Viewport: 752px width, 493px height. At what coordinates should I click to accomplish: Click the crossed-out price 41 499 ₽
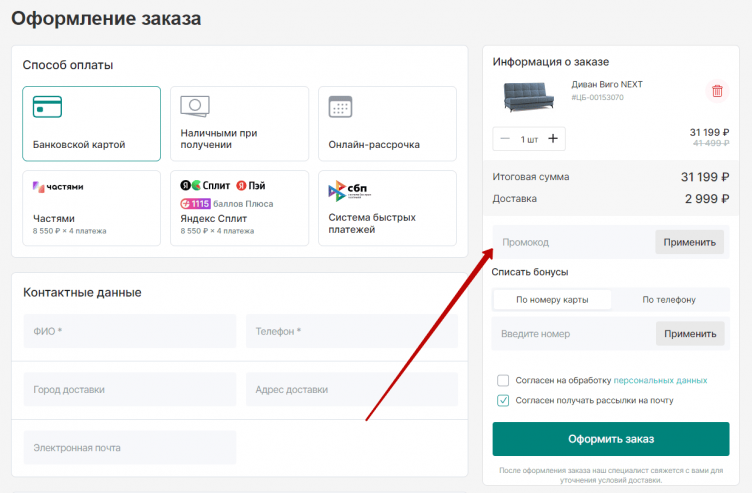(x=711, y=143)
